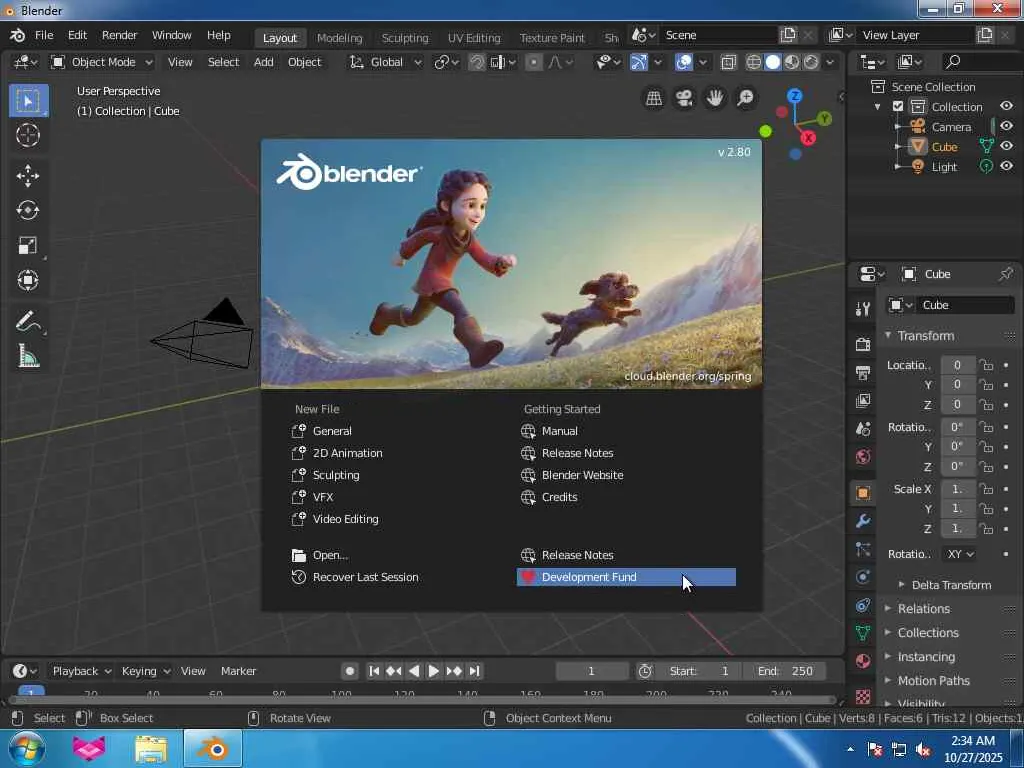Click the pan view hand icon
This screenshot has width=1024, height=768.
click(x=715, y=98)
